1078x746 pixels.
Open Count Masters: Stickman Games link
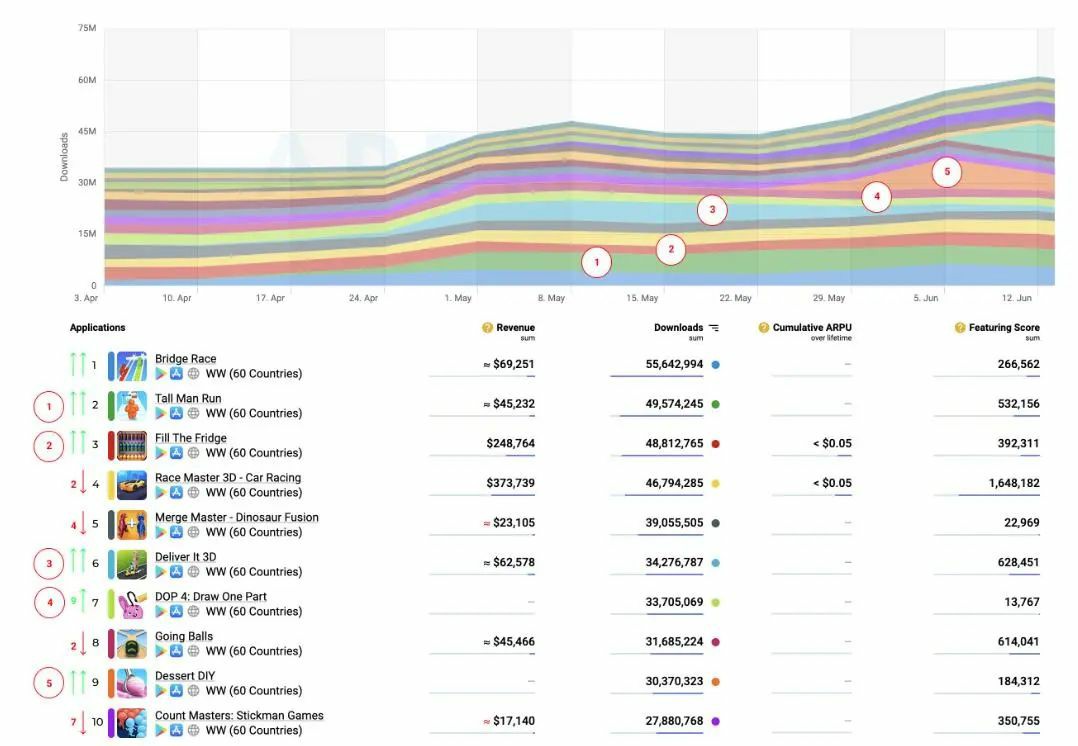239,716
